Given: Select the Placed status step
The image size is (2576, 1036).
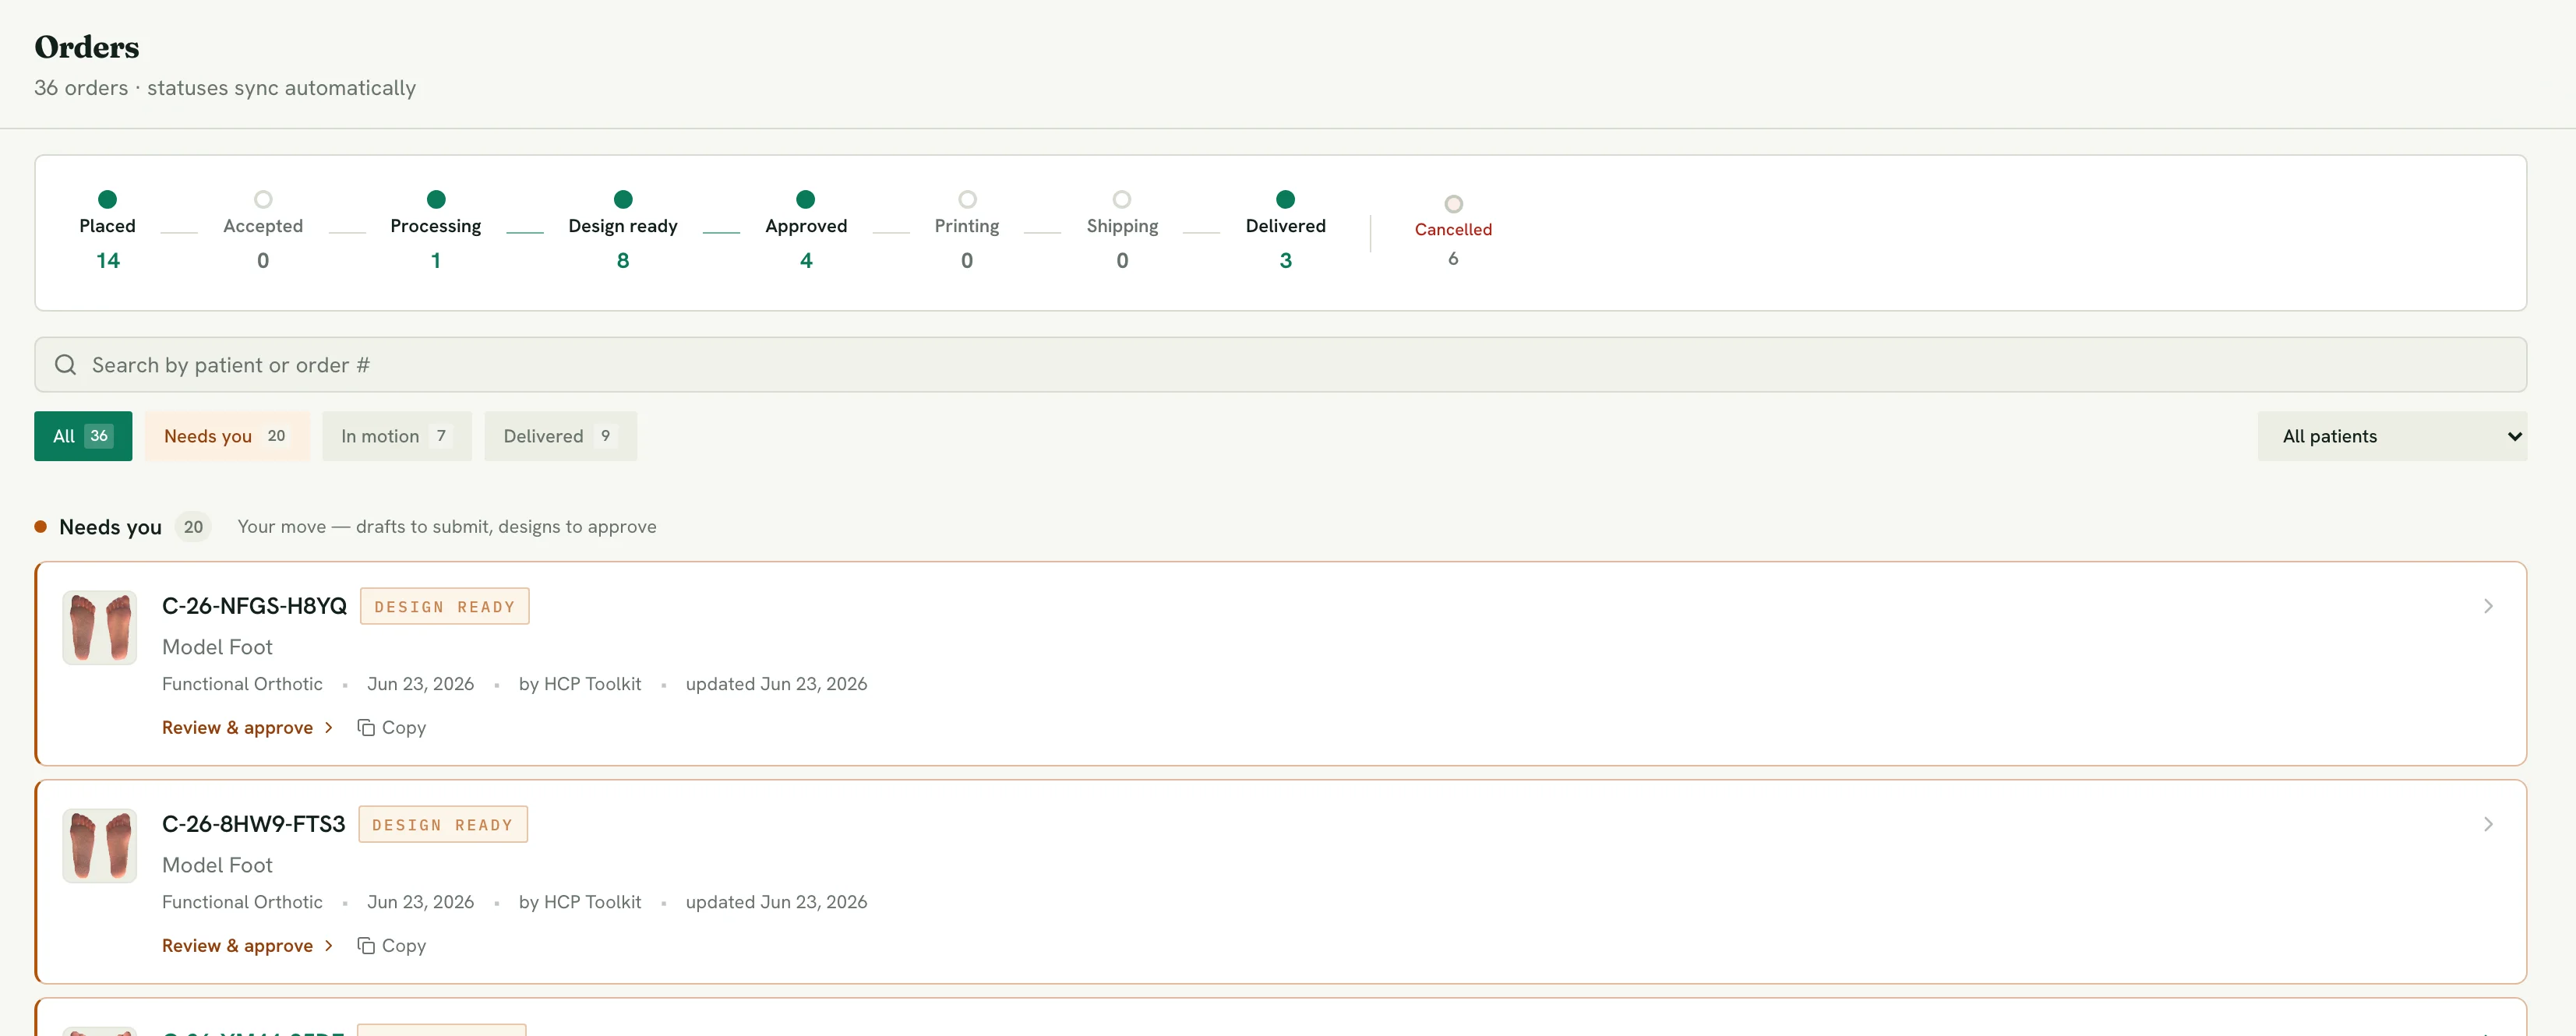Looking at the screenshot, I should pyautogui.click(x=107, y=230).
